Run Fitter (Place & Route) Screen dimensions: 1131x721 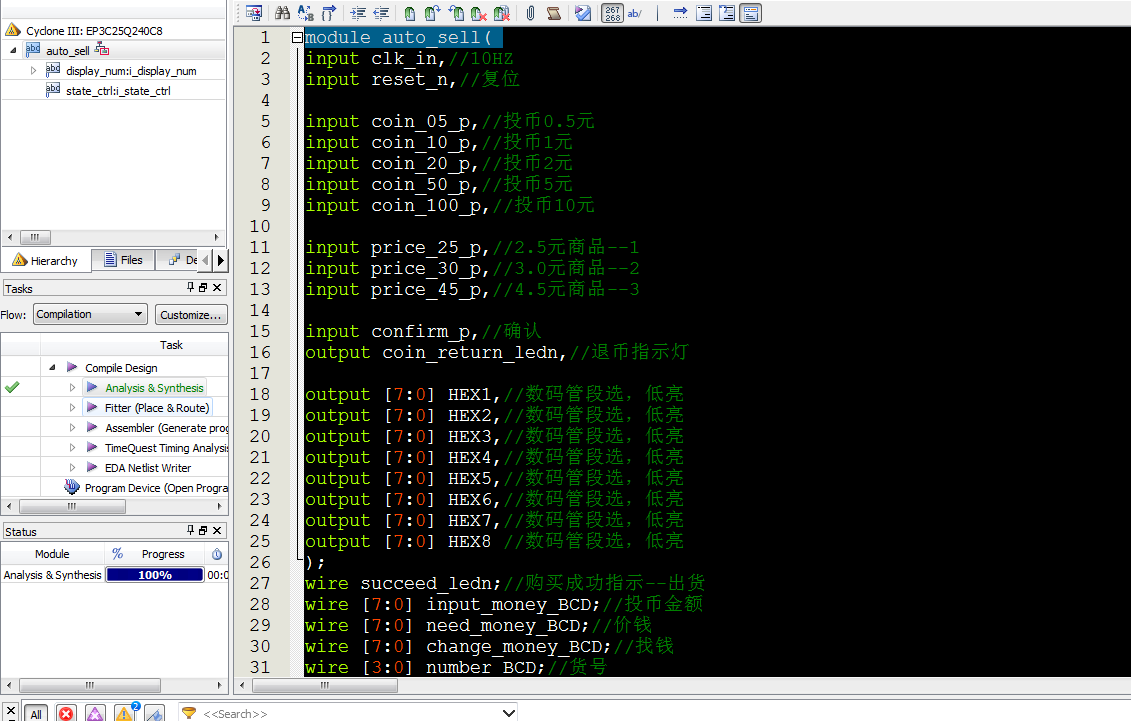pyautogui.click(x=157, y=408)
